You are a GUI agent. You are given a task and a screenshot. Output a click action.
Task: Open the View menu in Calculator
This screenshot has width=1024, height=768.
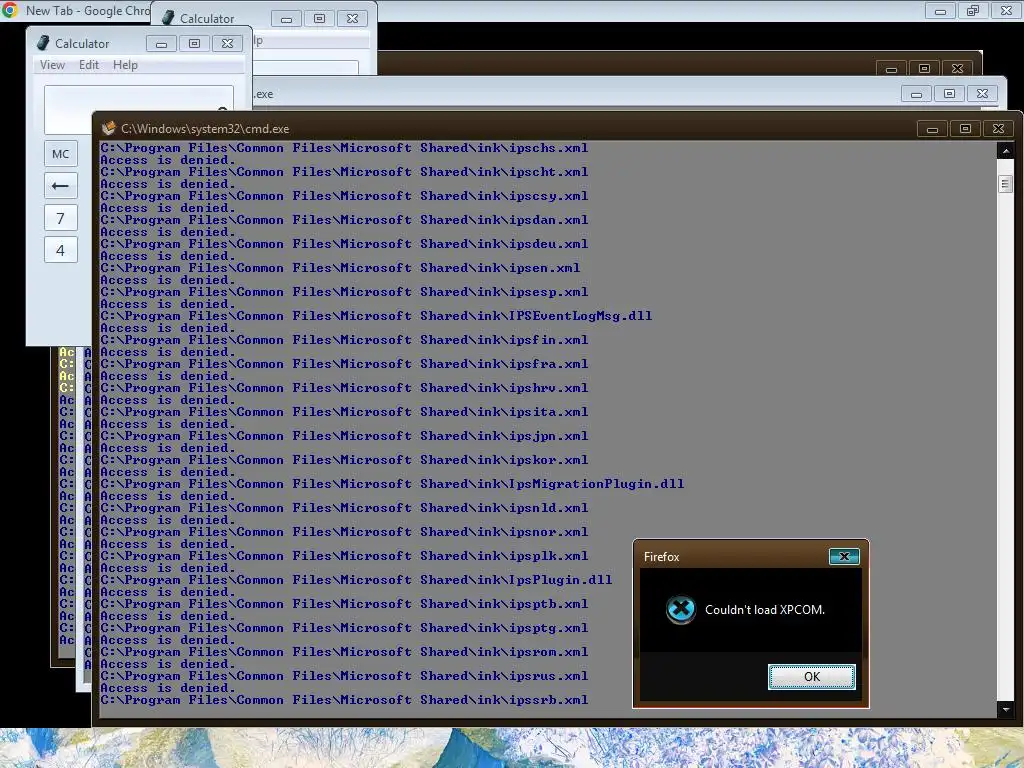click(52, 65)
